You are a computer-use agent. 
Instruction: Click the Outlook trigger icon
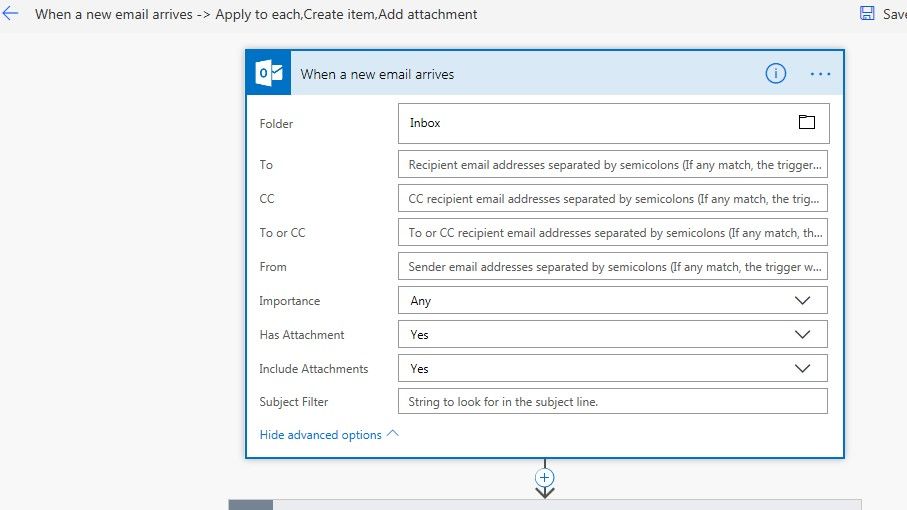[269, 73]
